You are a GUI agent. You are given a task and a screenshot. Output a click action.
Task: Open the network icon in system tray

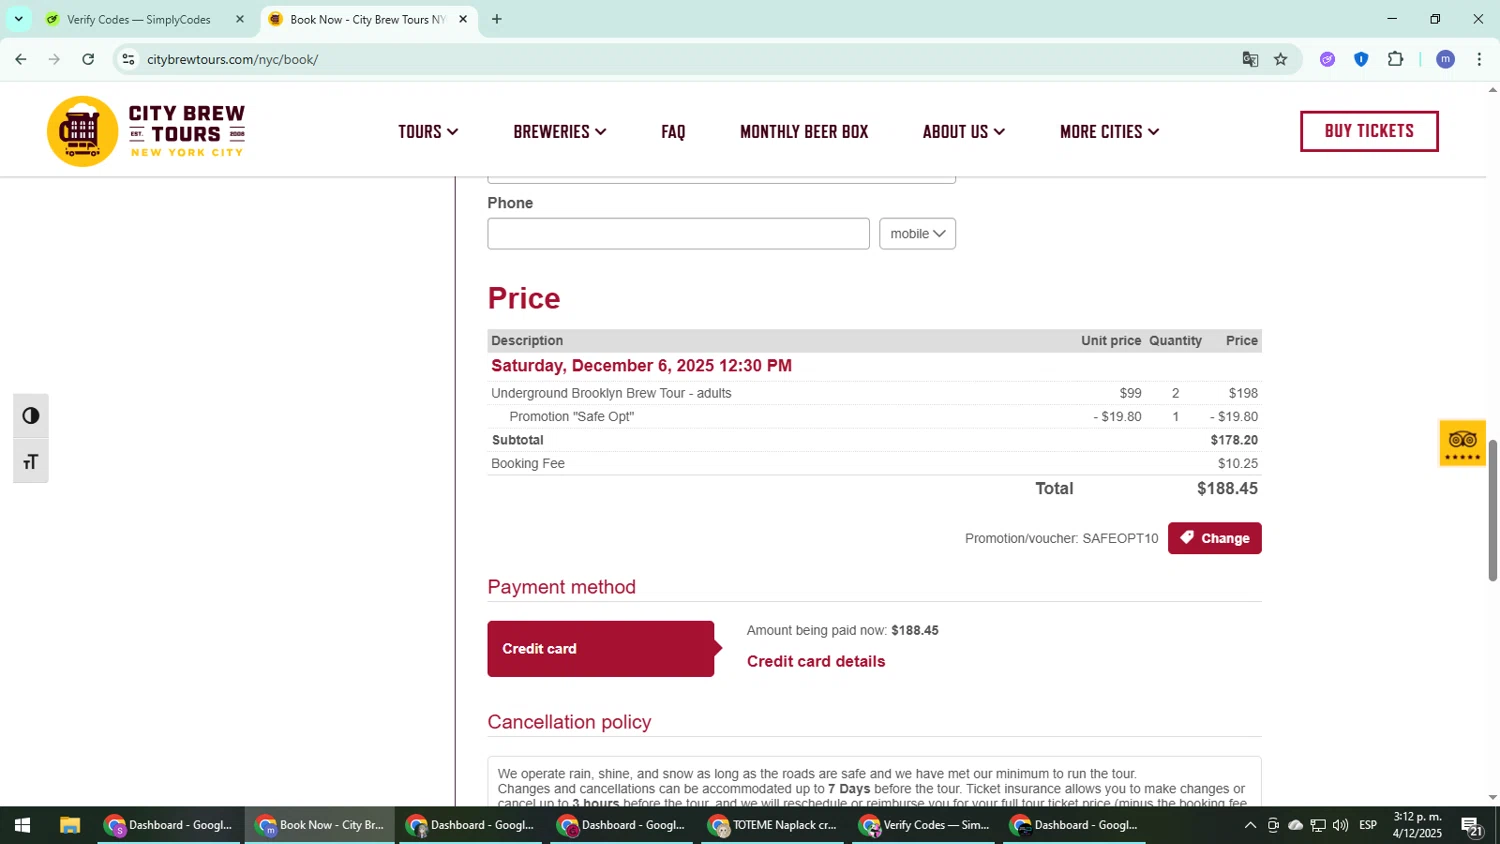point(1318,825)
